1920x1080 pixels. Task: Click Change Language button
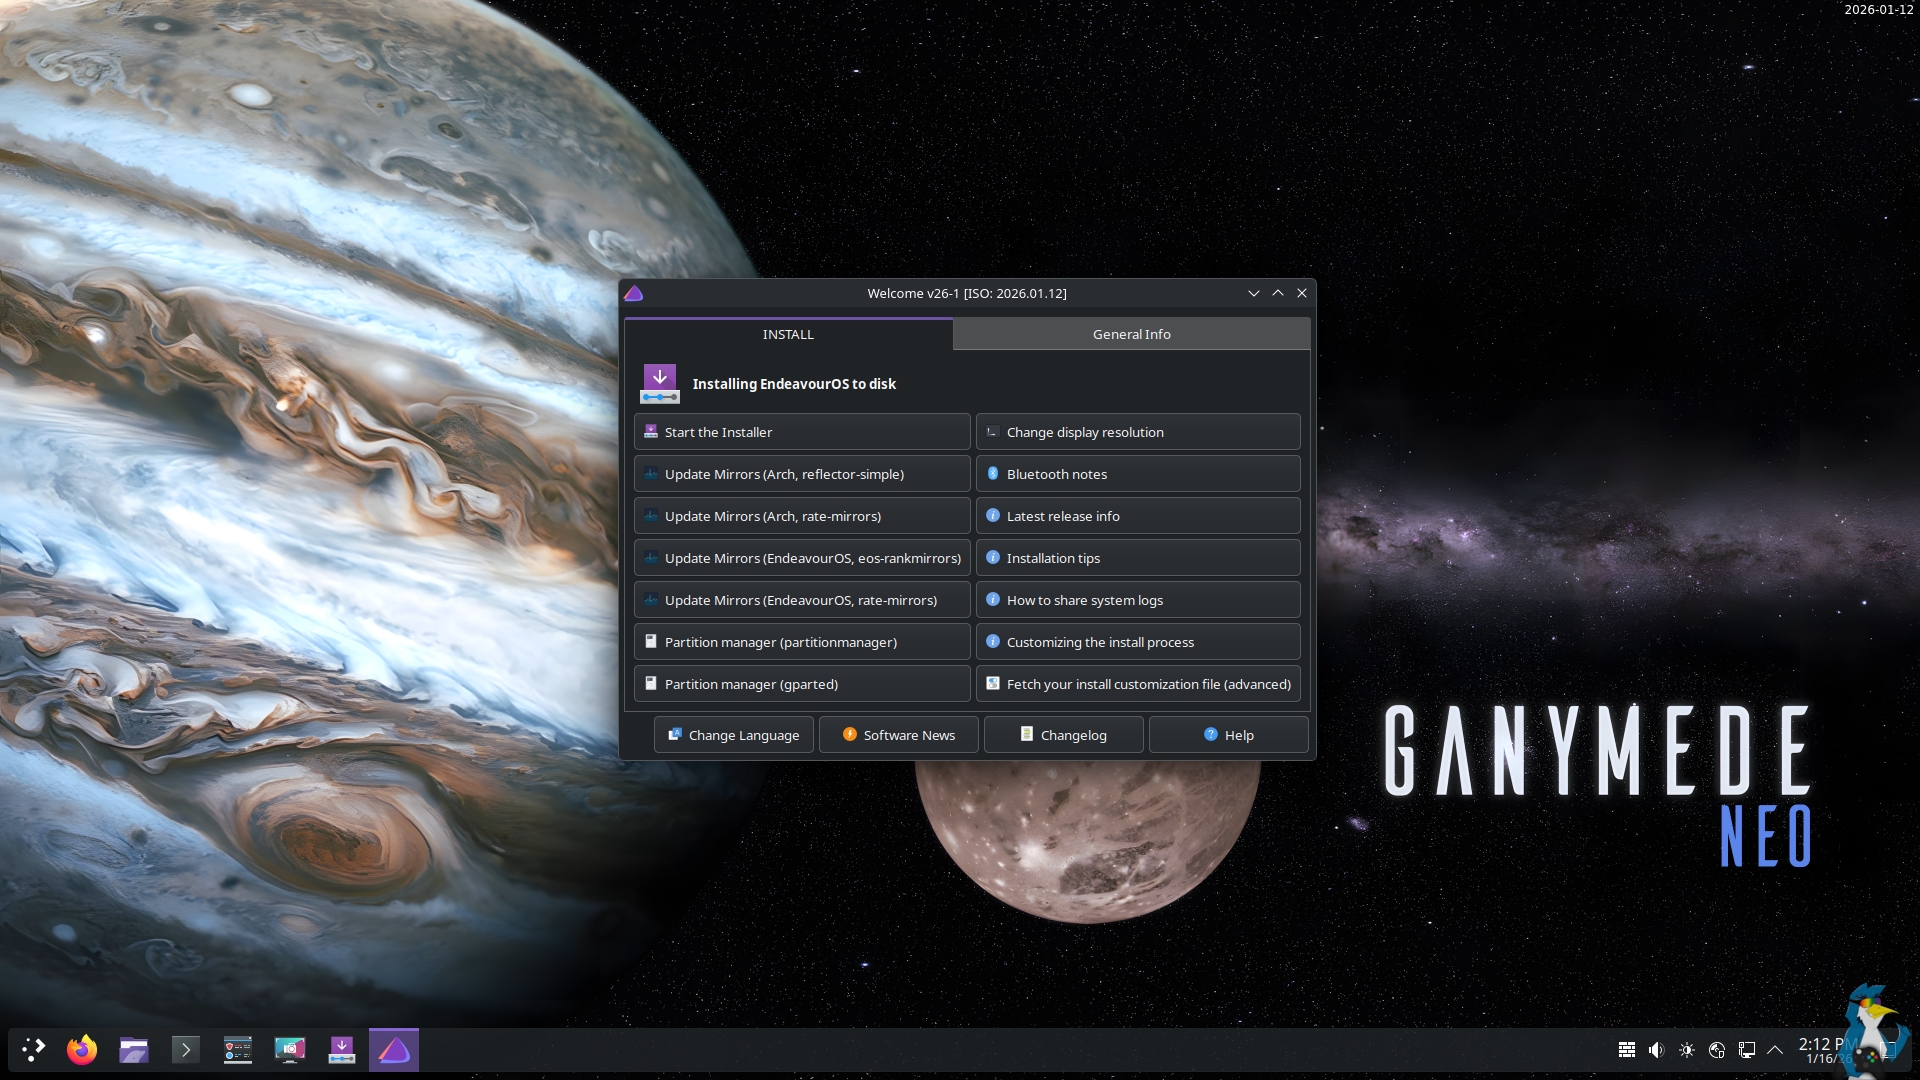[734, 735]
